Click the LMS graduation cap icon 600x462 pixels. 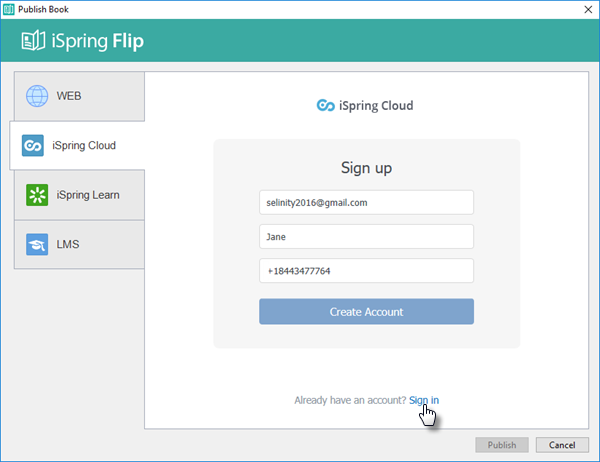[37, 244]
